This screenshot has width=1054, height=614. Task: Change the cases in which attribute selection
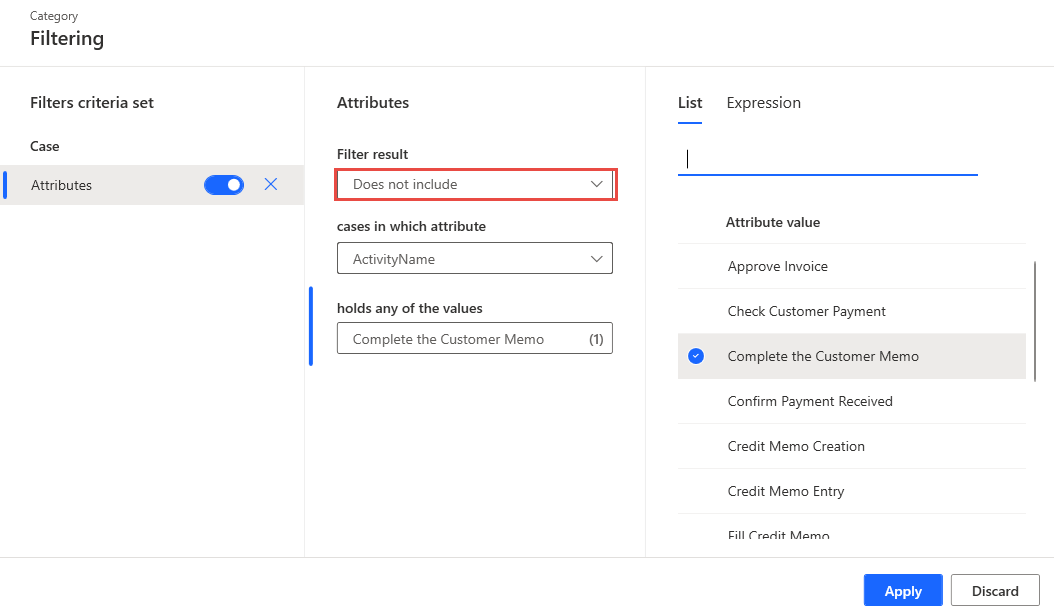tap(475, 258)
